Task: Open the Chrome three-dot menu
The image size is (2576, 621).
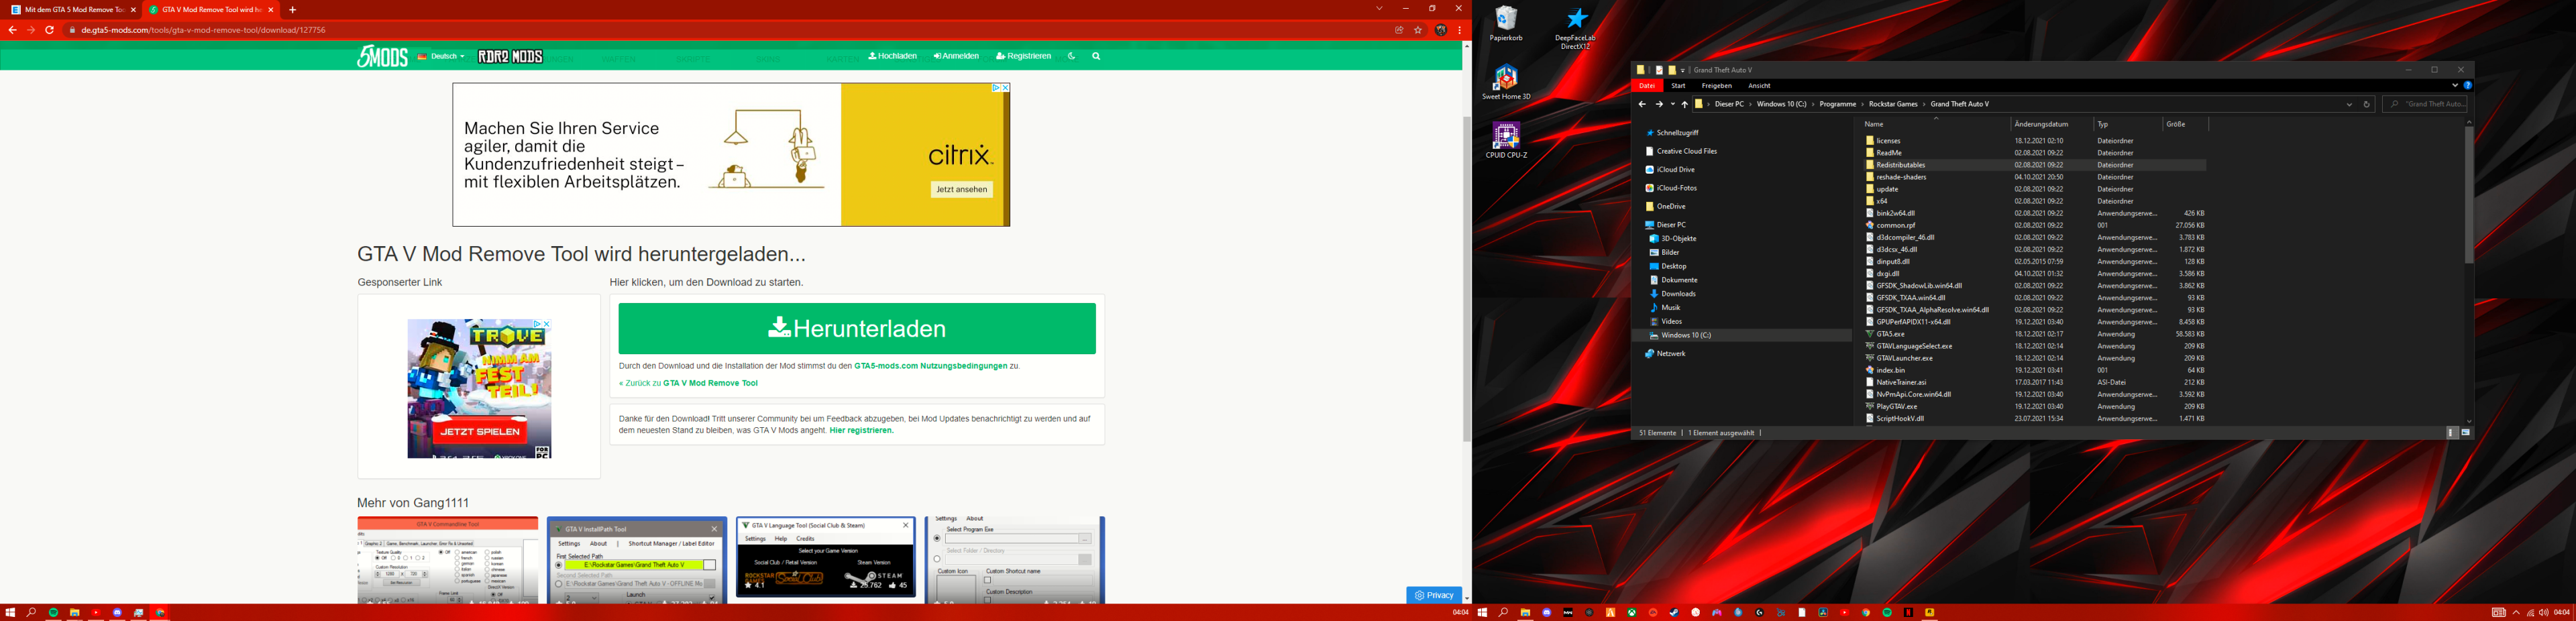Action: pos(1460,30)
